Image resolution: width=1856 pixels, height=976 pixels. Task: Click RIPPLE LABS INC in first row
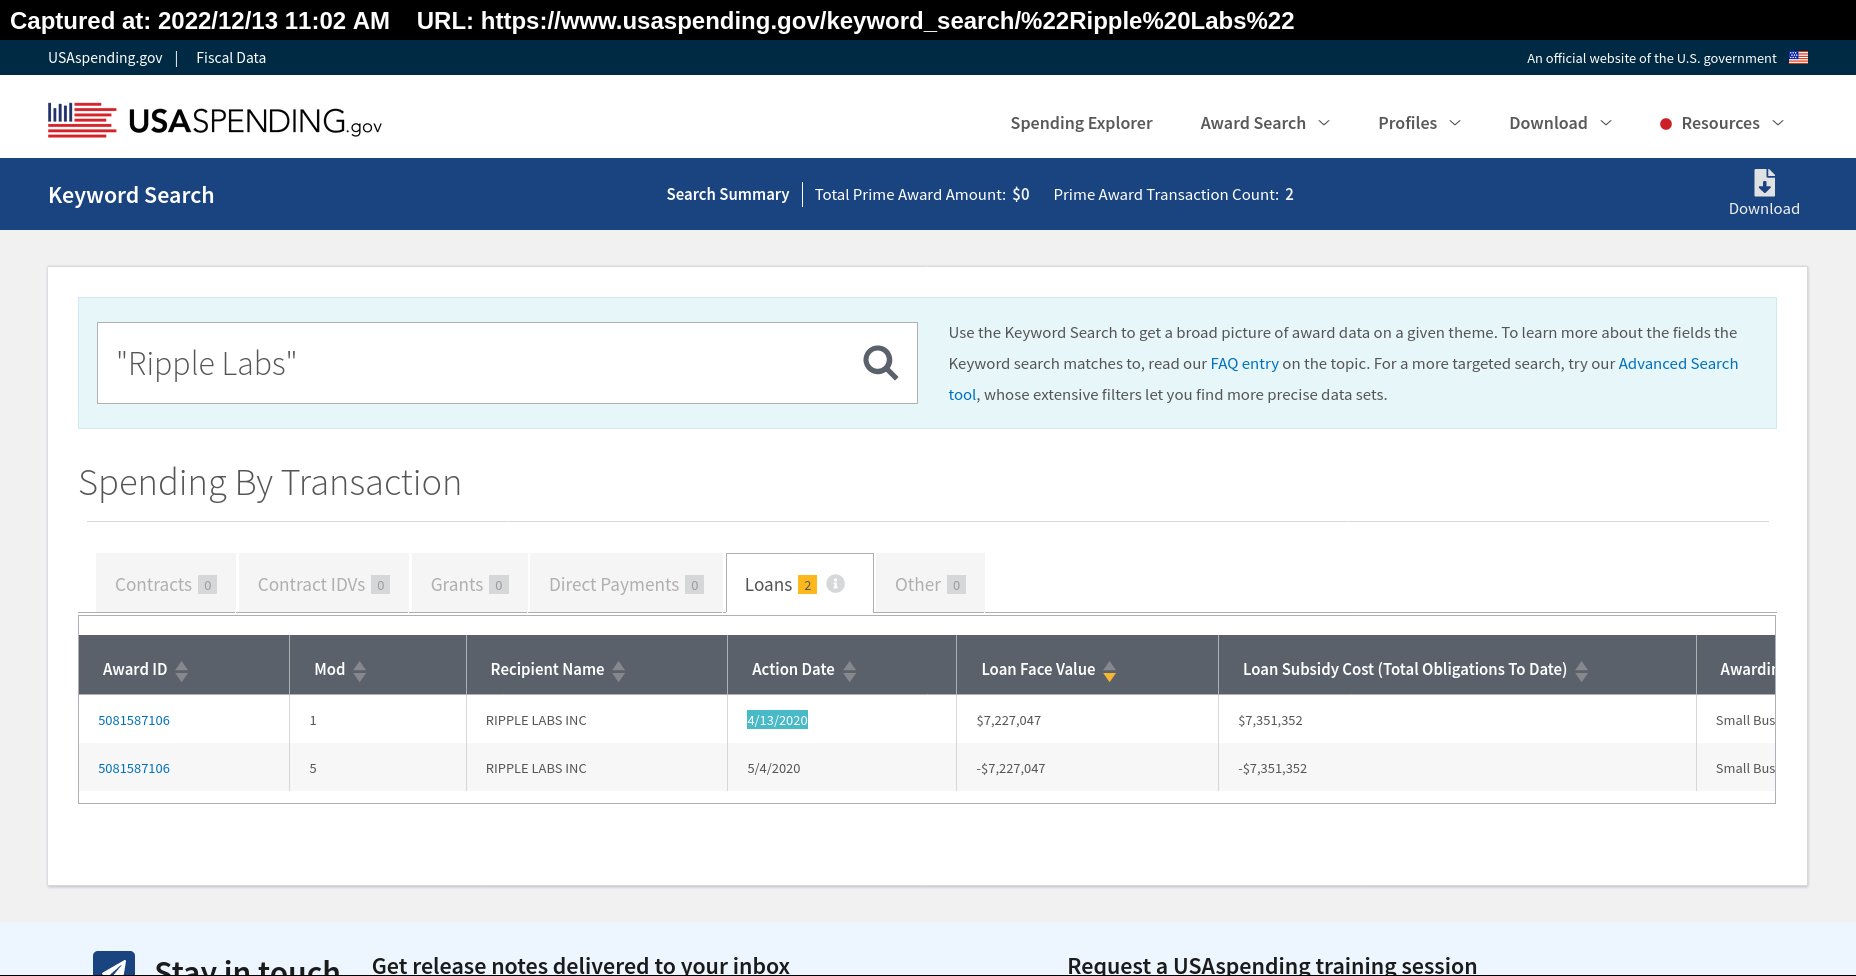pyautogui.click(x=536, y=720)
